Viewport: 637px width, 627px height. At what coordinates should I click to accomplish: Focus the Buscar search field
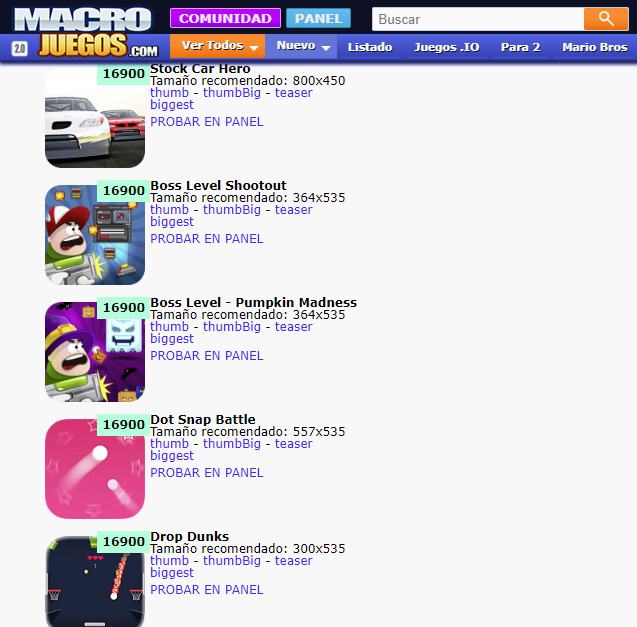click(x=478, y=19)
